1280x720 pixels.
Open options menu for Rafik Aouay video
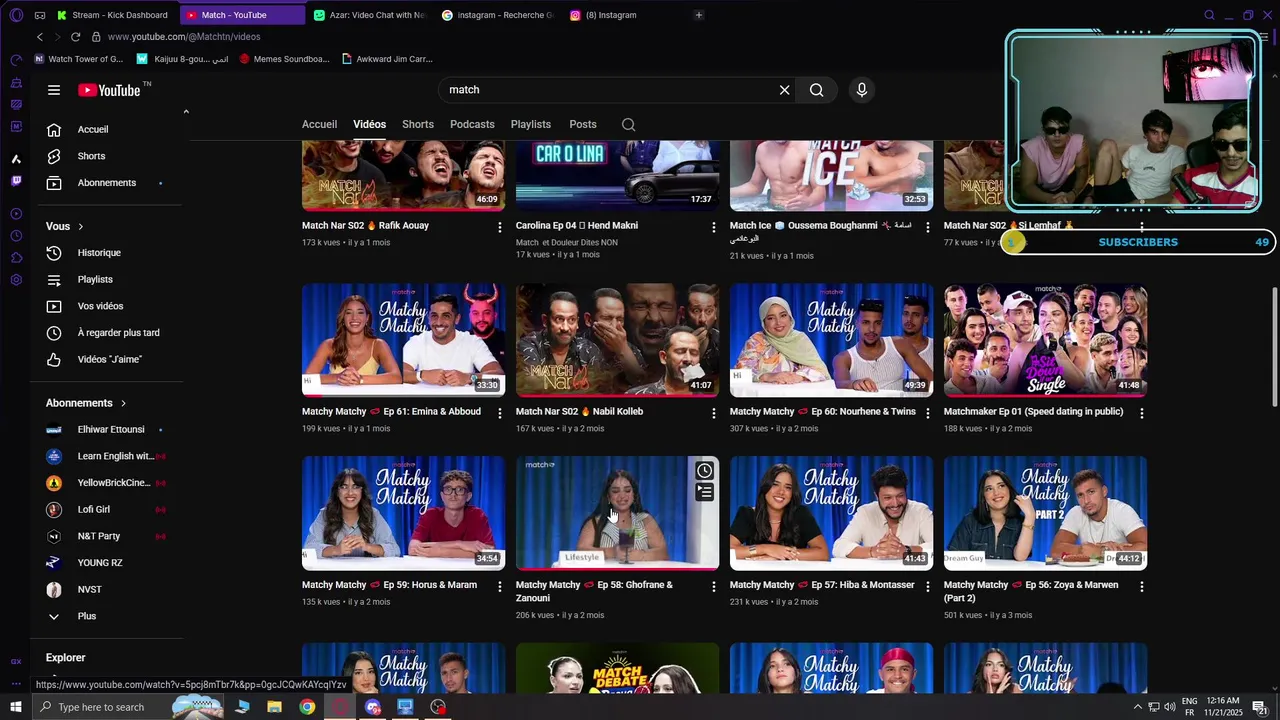[x=499, y=228]
